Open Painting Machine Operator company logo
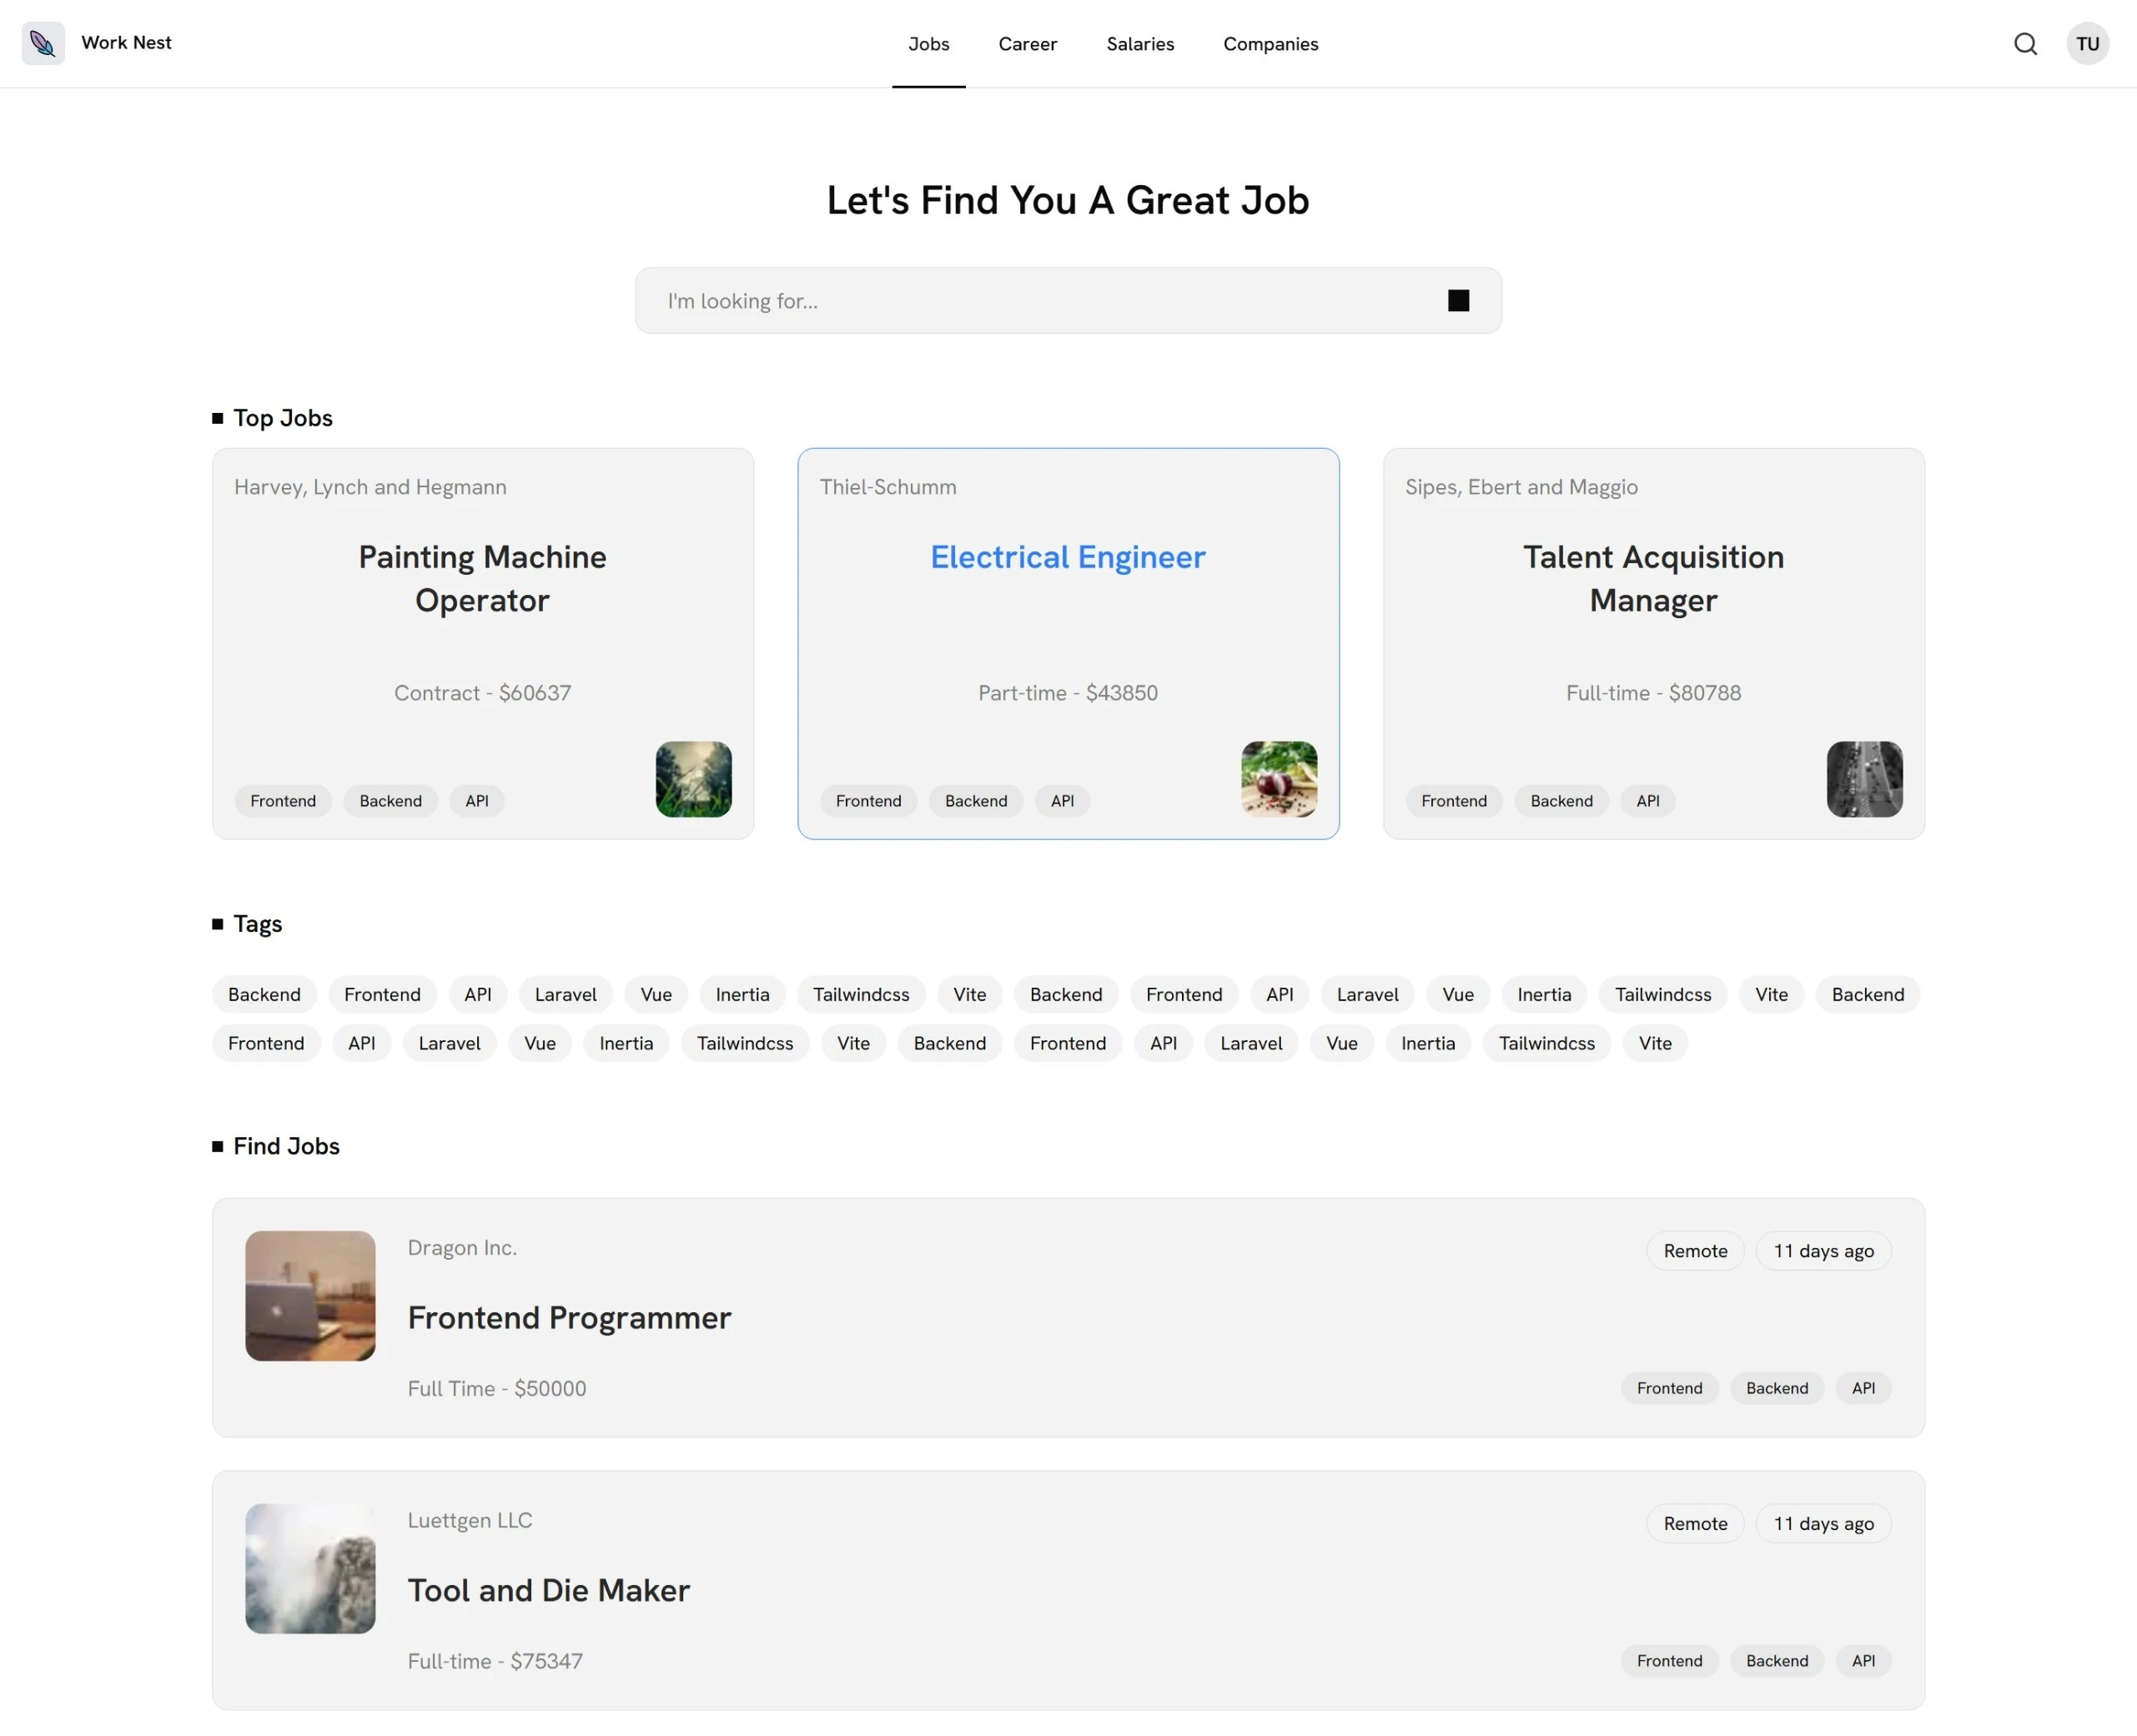Image resolution: width=2137 pixels, height=1736 pixels. click(x=693, y=779)
